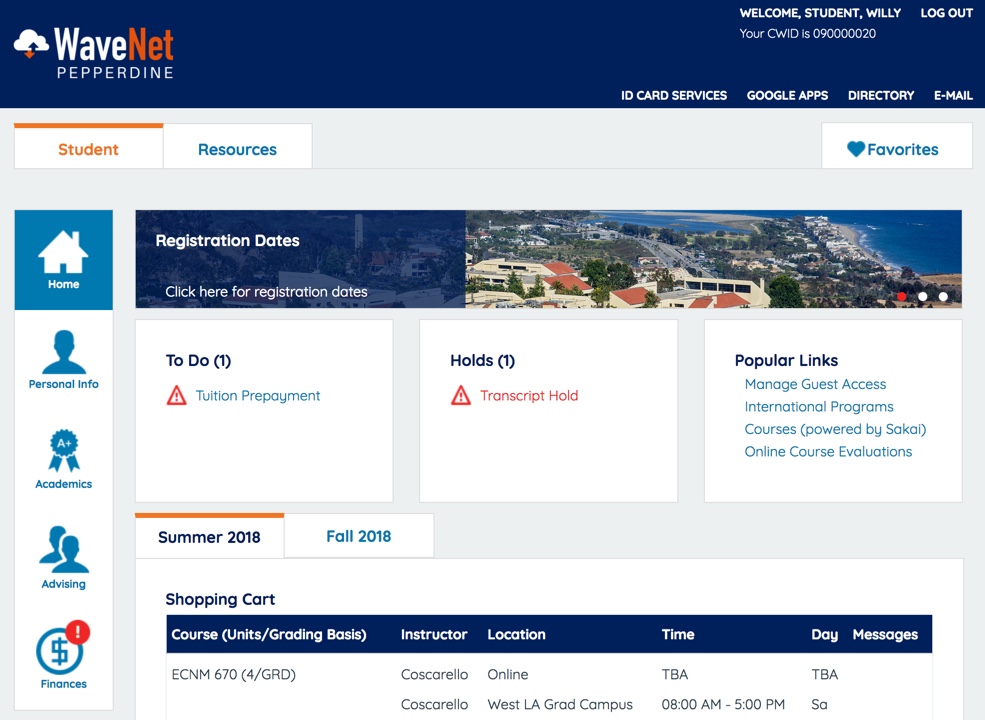Select the second banner carousel dot
985x720 pixels.
coord(923,296)
